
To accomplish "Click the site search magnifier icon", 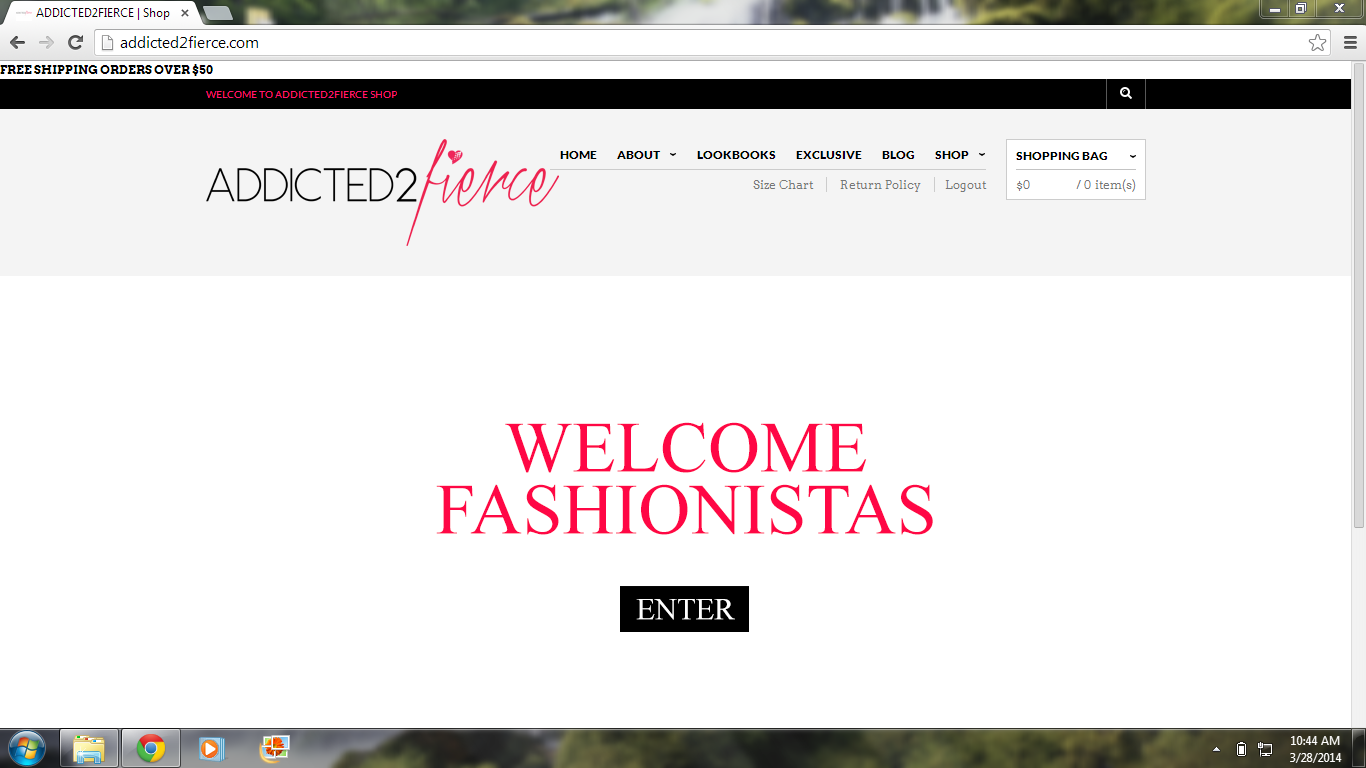I will pyautogui.click(x=1126, y=93).
